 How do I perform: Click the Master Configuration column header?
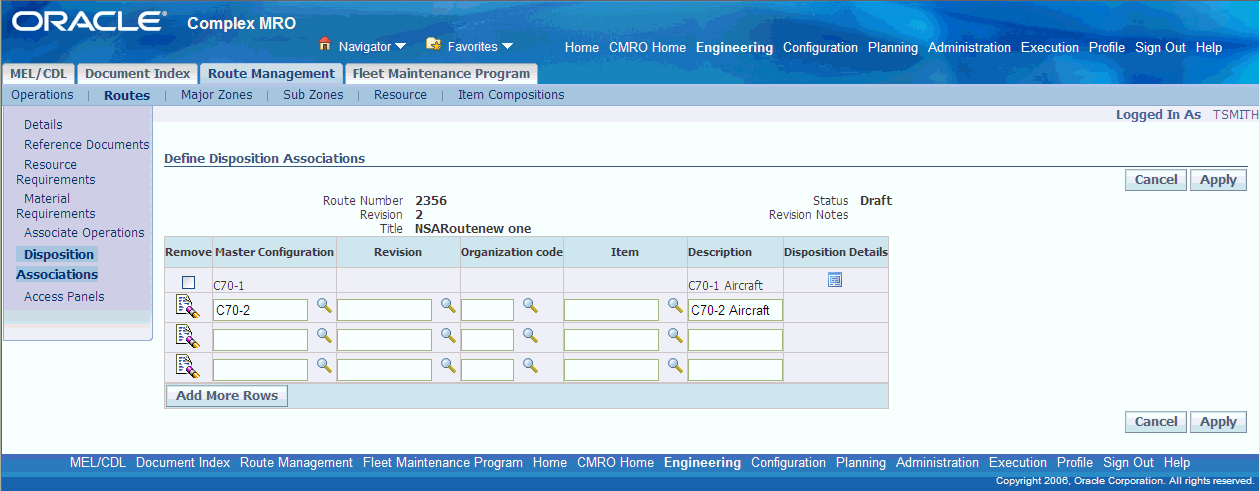(274, 252)
